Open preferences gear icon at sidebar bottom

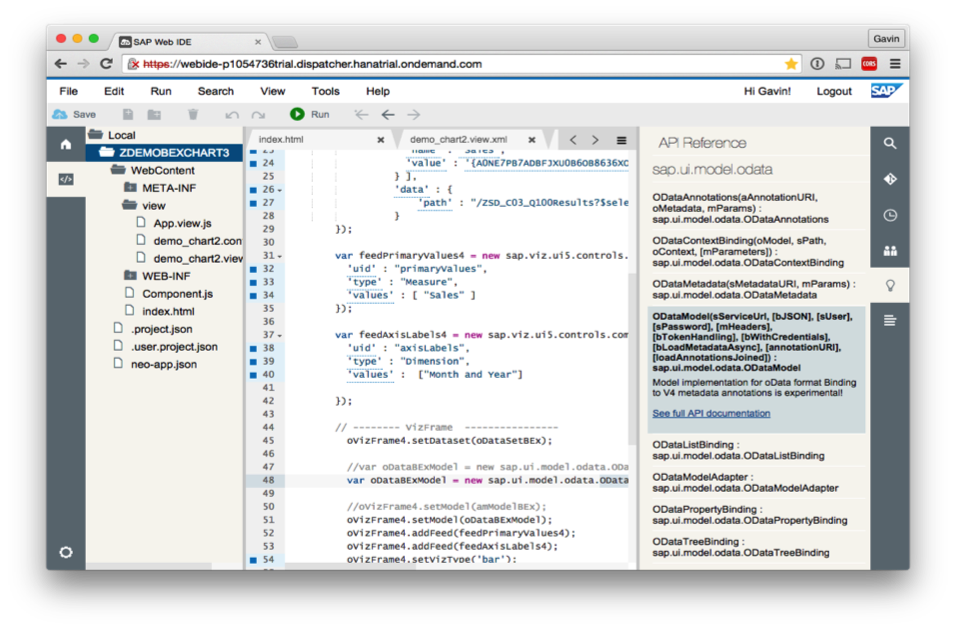coord(66,552)
